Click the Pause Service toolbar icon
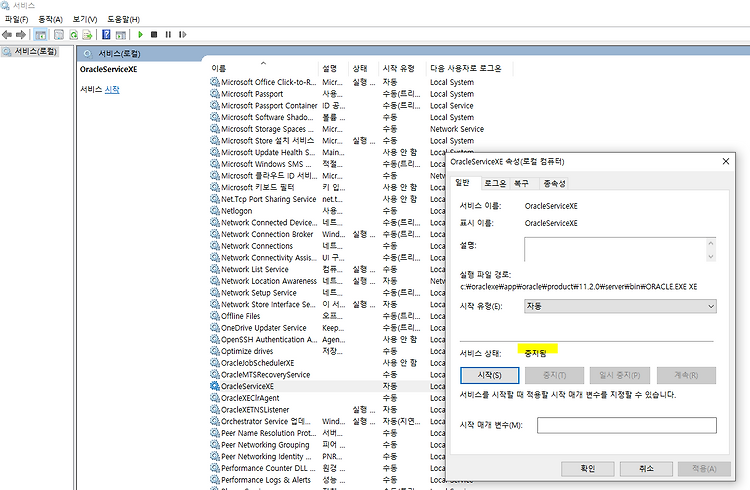This screenshot has width=750, height=490. [168, 34]
